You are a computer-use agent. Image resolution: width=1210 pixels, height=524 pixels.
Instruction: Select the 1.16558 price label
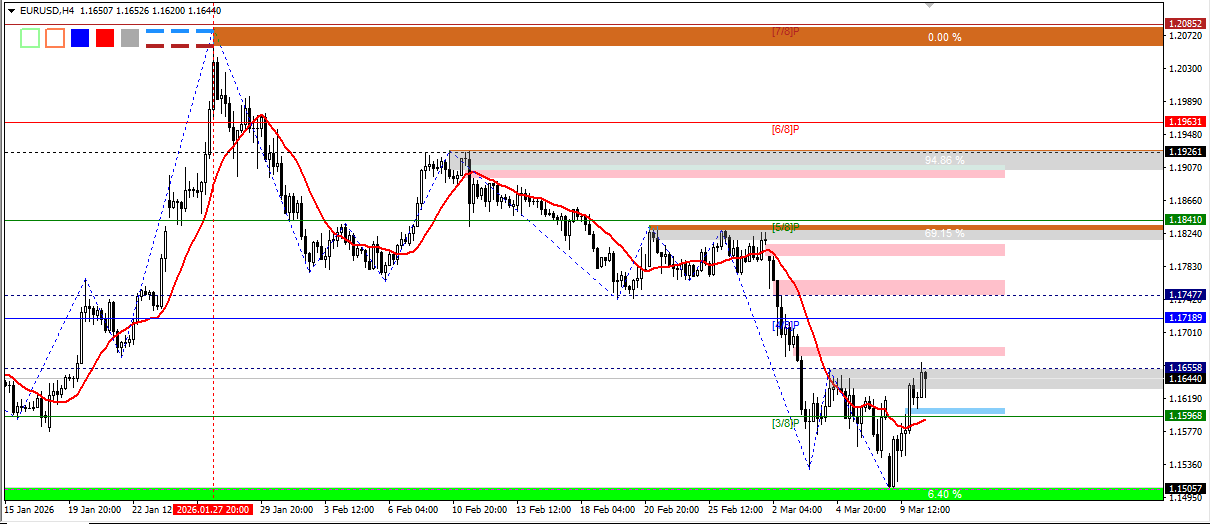[1184, 368]
